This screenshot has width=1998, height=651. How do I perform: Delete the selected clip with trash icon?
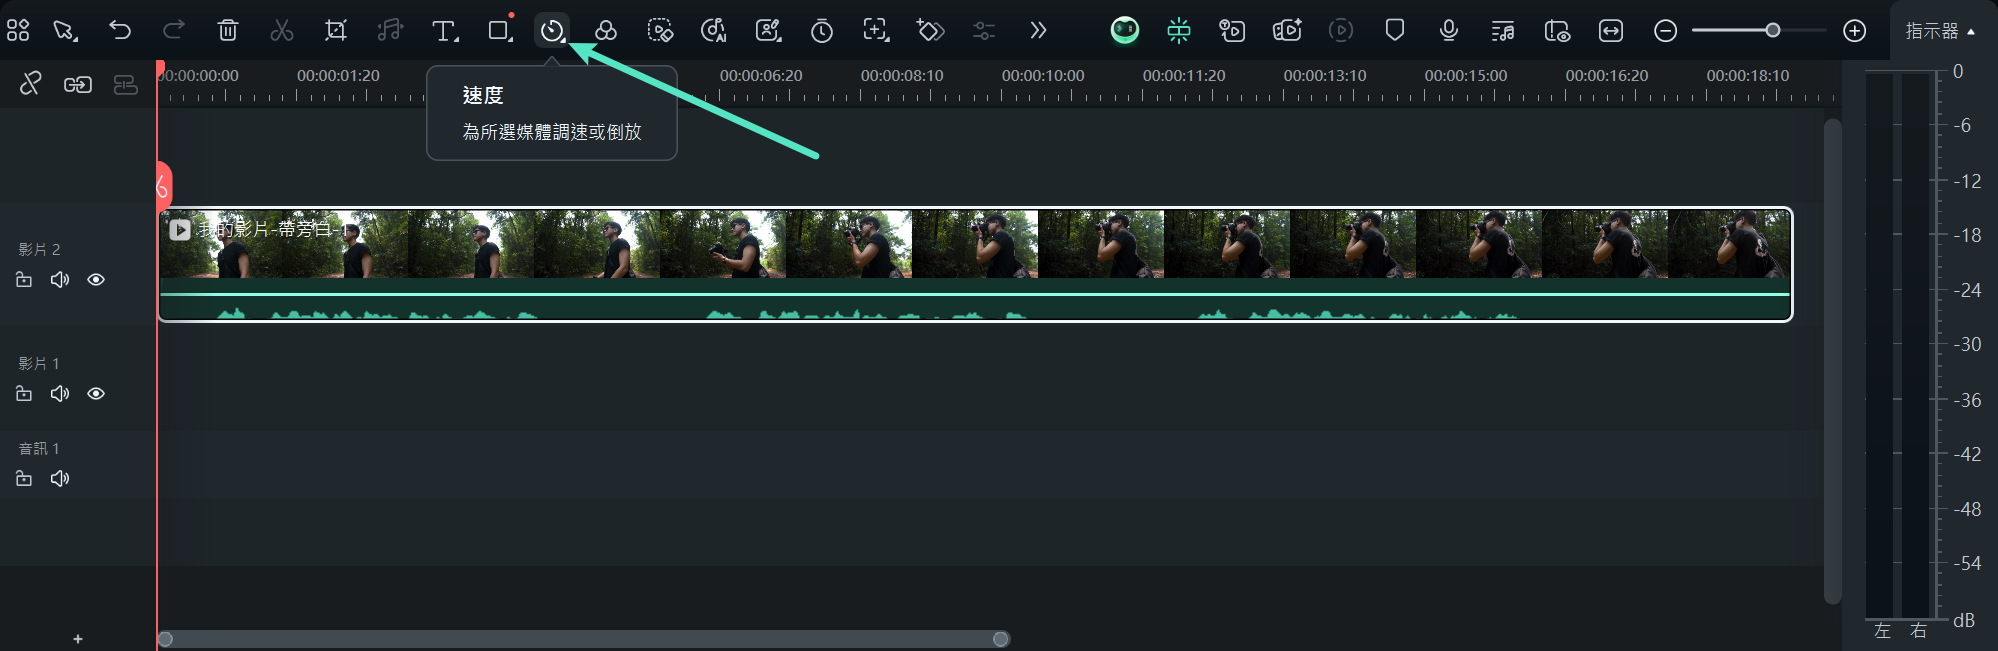tap(228, 30)
